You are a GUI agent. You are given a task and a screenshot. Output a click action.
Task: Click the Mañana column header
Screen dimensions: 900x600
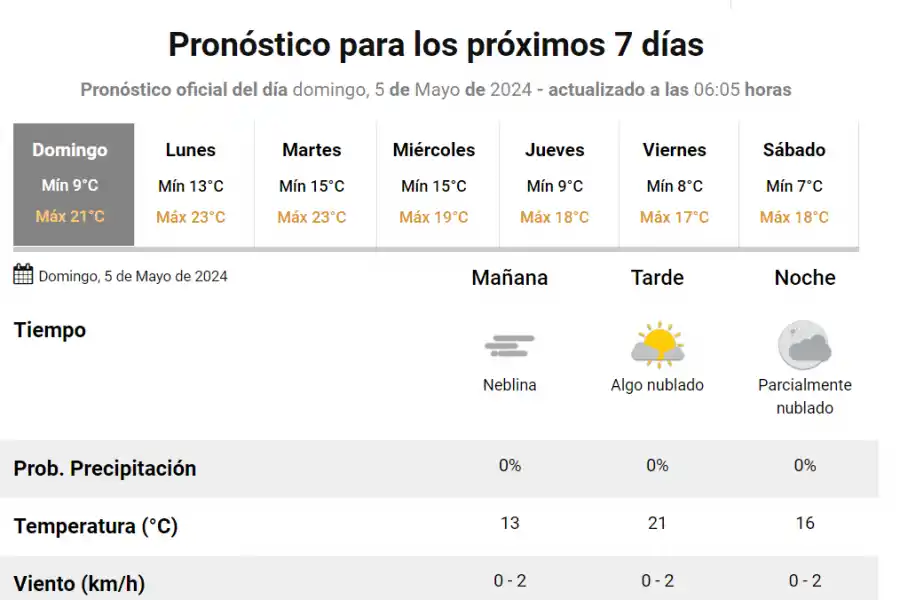[x=510, y=278]
